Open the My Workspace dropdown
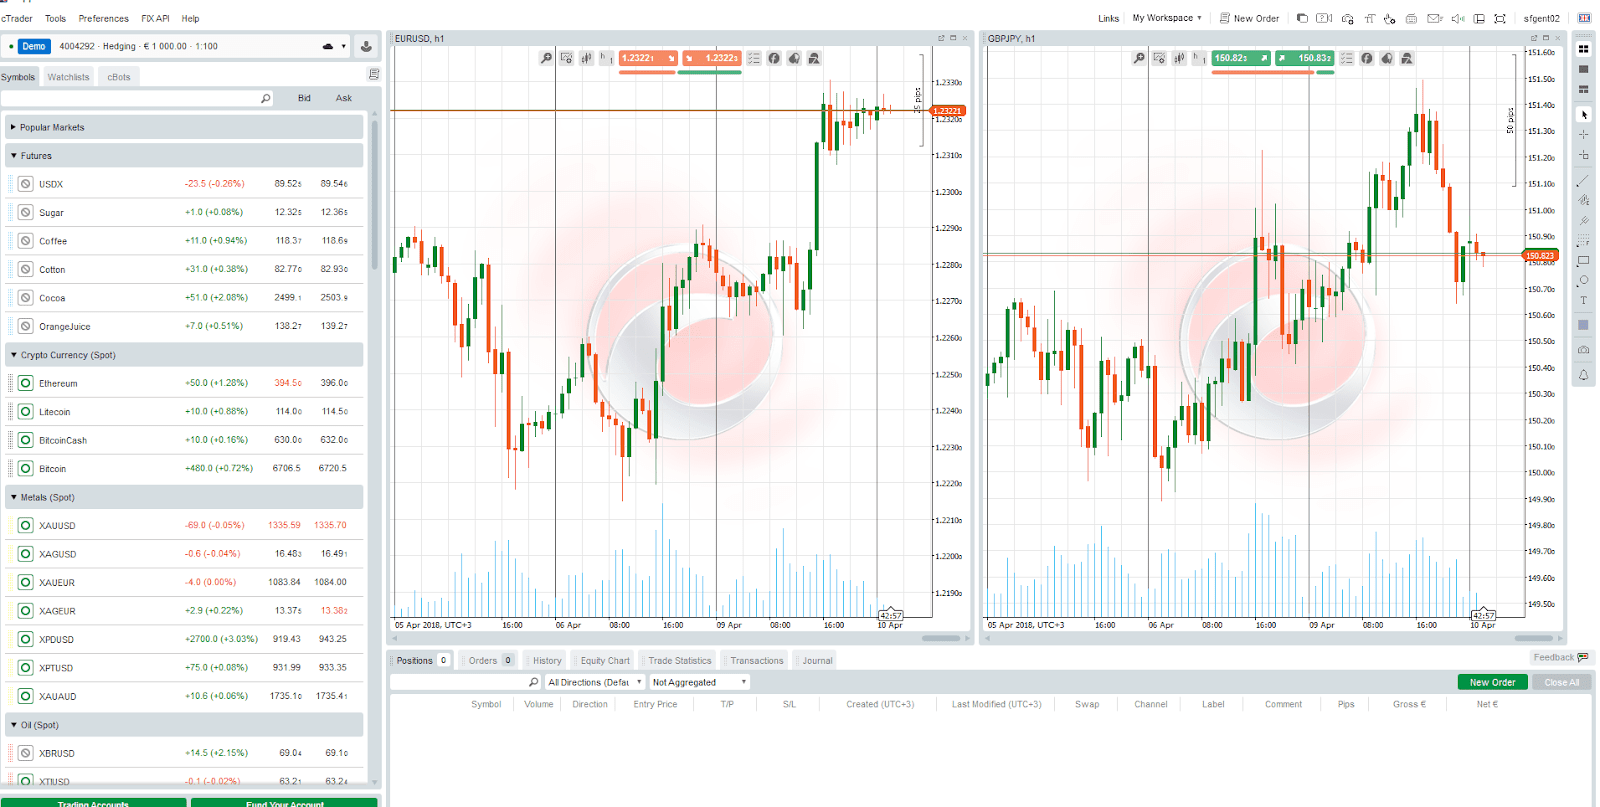Image resolution: width=1600 pixels, height=807 pixels. [1166, 18]
